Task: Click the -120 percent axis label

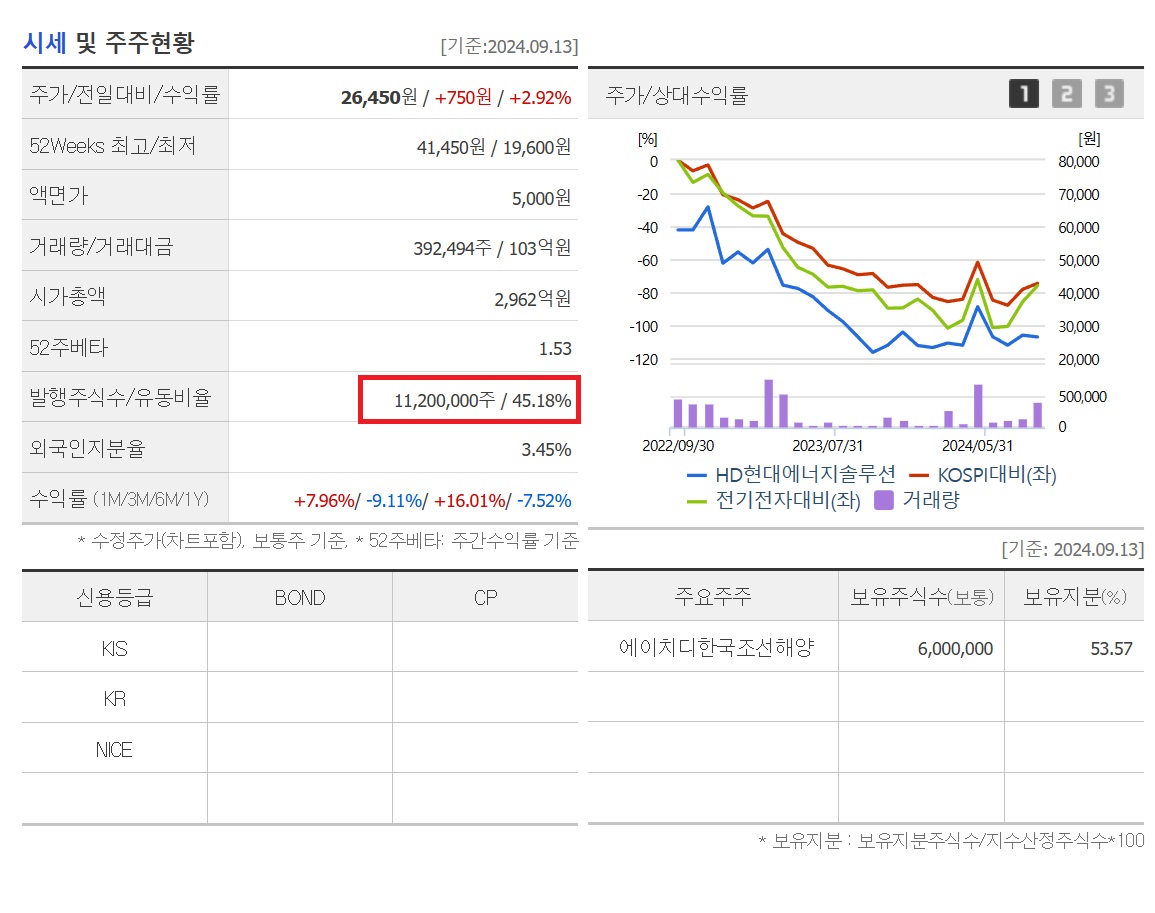Action: click(643, 360)
